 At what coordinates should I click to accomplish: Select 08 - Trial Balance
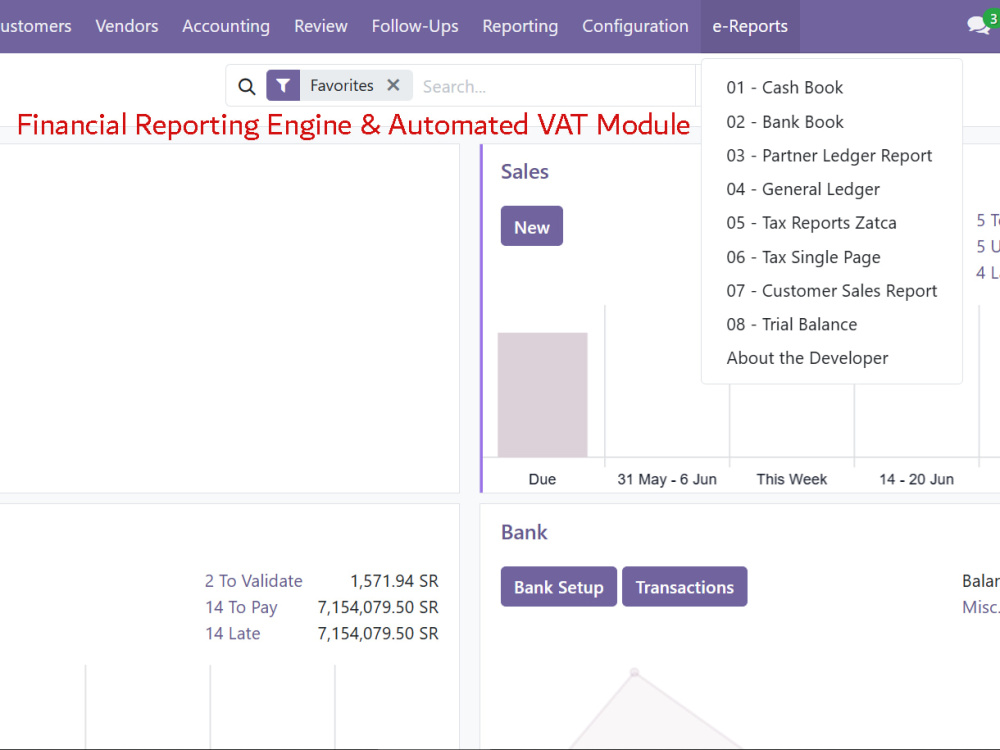click(832, 325)
